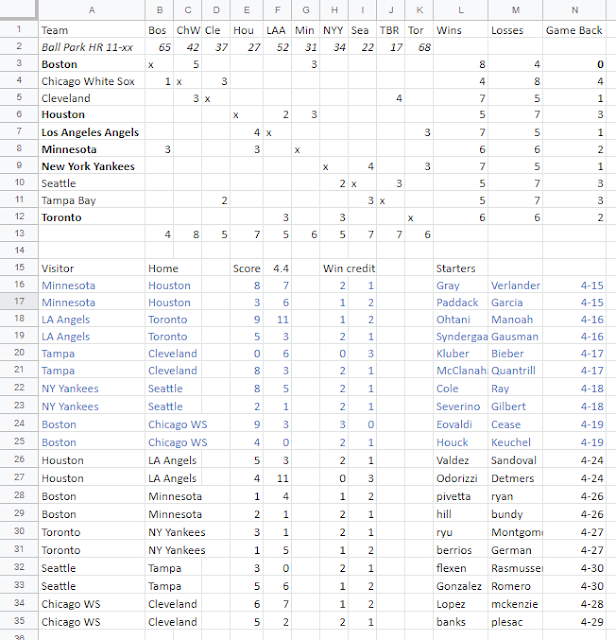Click the '68' ballpark HR cell for Tor

[x=419, y=47]
